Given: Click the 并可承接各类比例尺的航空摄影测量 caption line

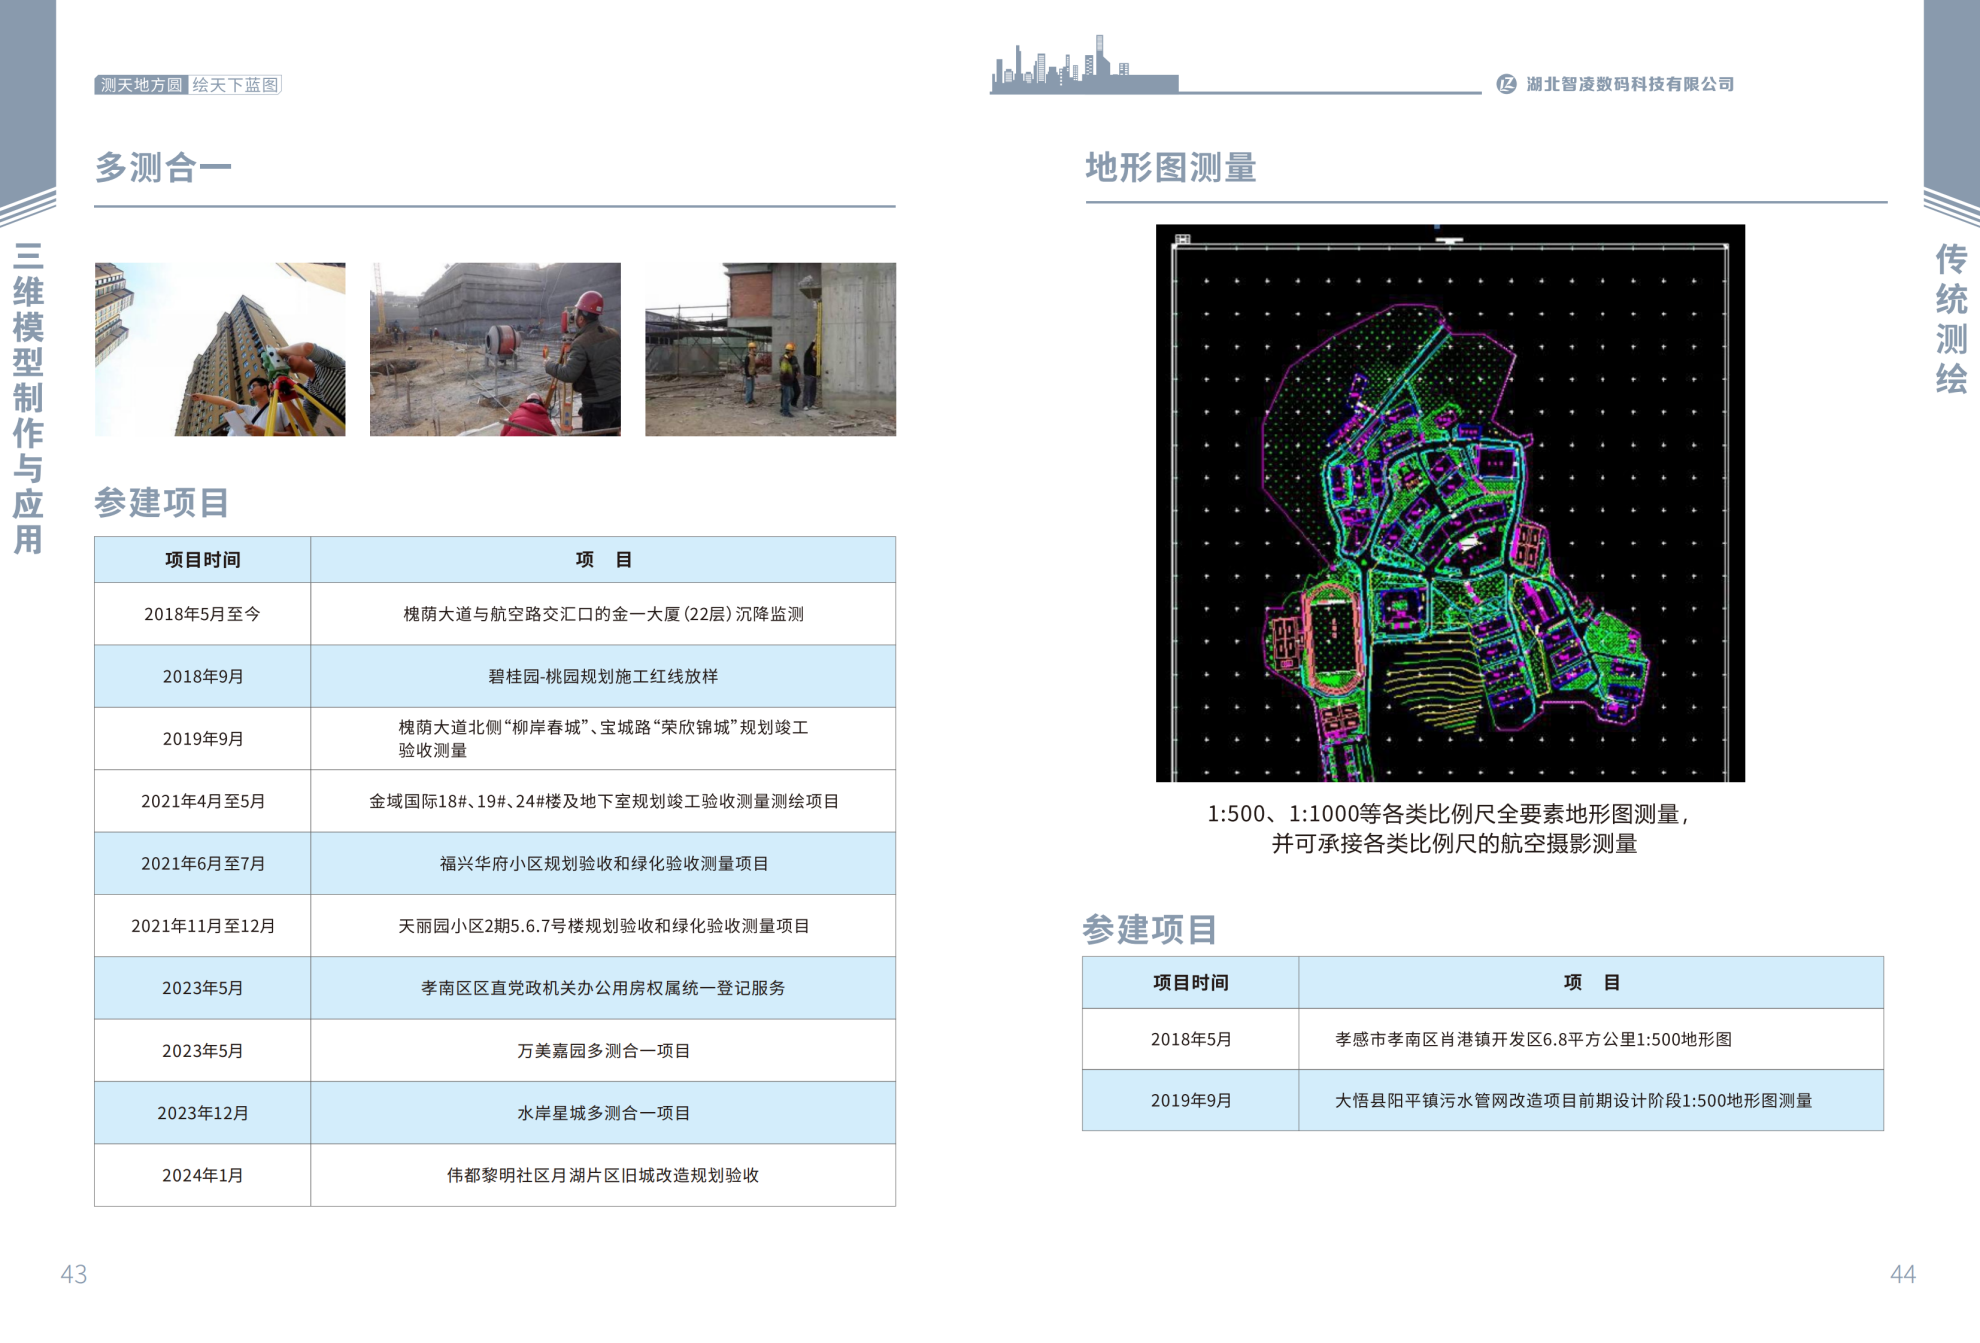Looking at the screenshot, I should (1454, 844).
